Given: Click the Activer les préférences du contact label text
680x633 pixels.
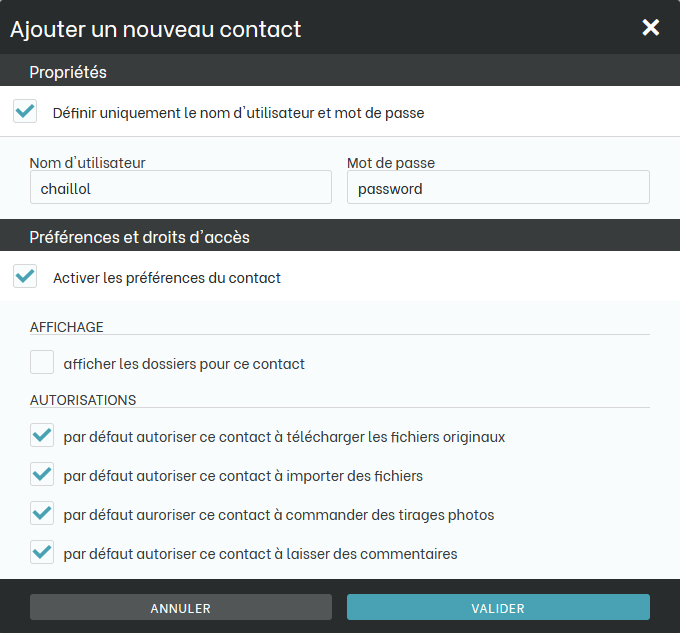Looking at the screenshot, I should (x=167, y=278).
